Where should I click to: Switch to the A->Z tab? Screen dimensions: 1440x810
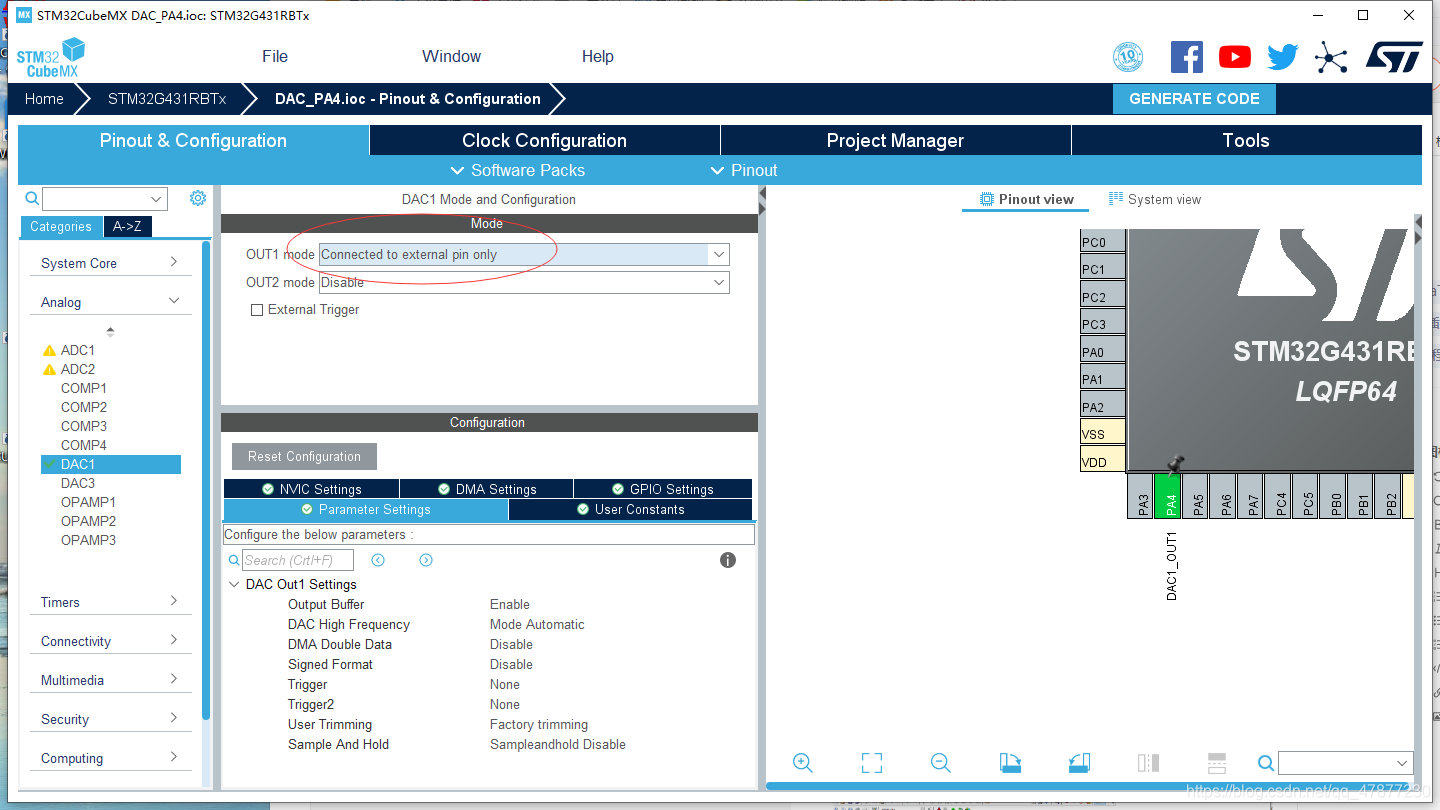127,227
